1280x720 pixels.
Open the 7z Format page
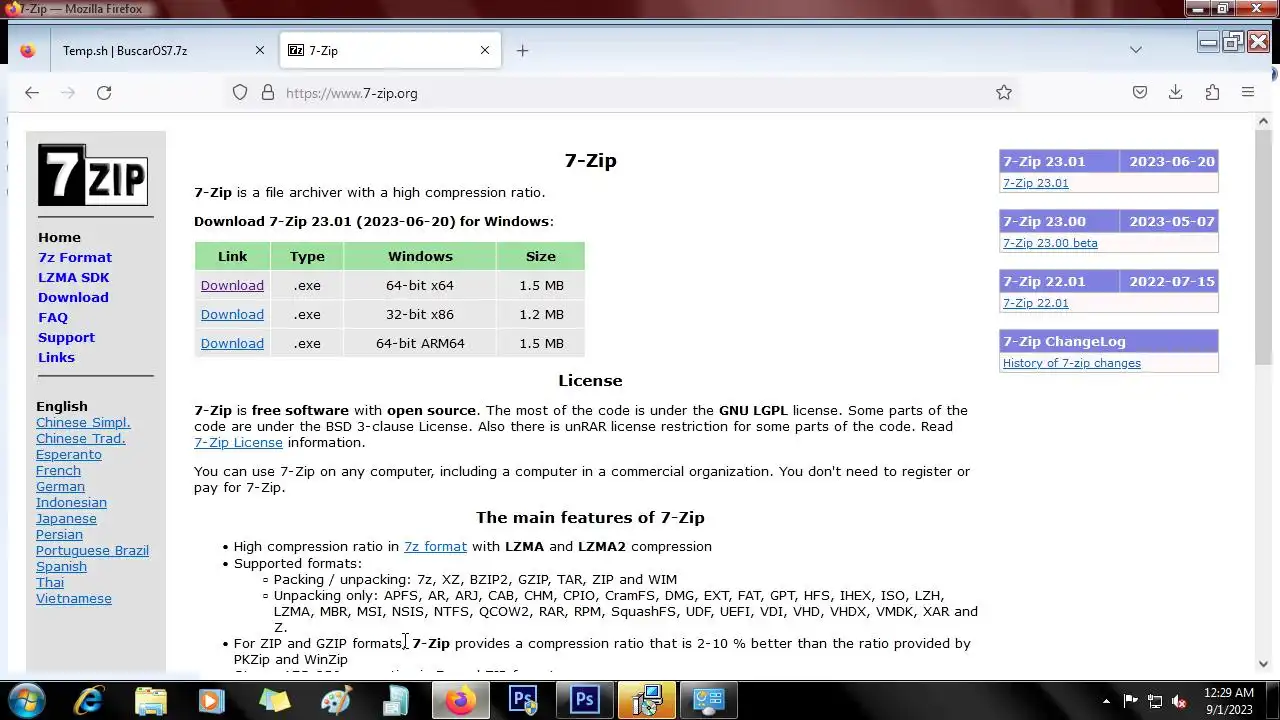point(75,258)
